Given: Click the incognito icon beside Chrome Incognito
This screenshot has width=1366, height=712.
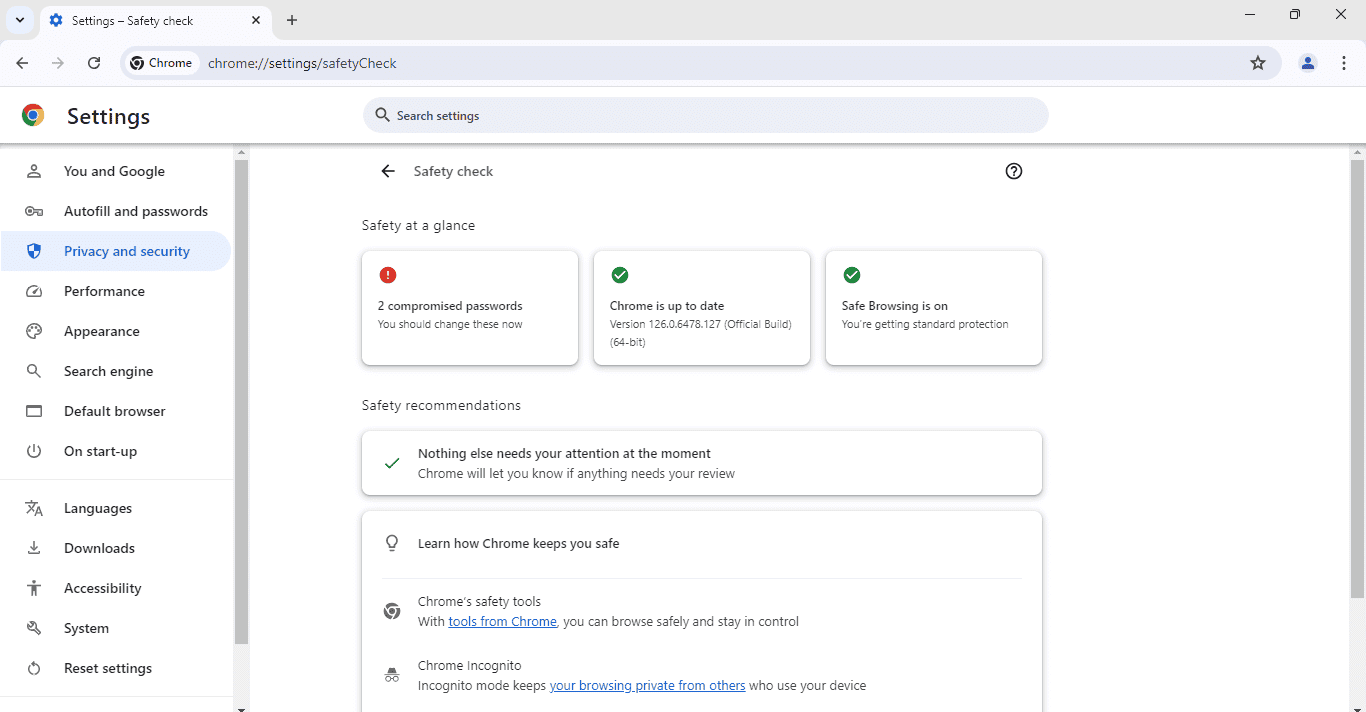Looking at the screenshot, I should point(392,675).
